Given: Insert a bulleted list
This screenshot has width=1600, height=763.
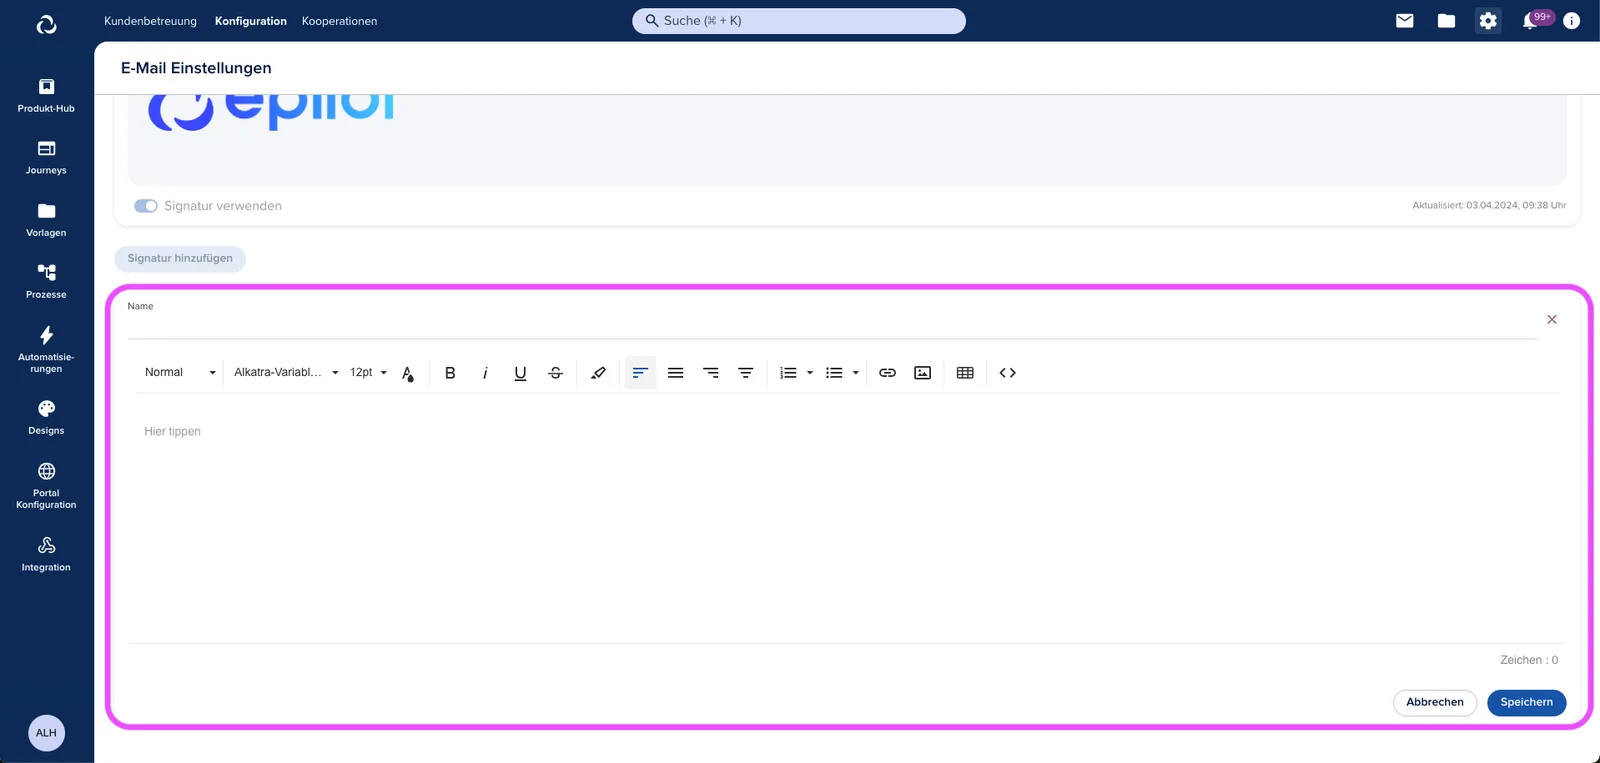Looking at the screenshot, I should pyautogui.click(x=834, y=373).
